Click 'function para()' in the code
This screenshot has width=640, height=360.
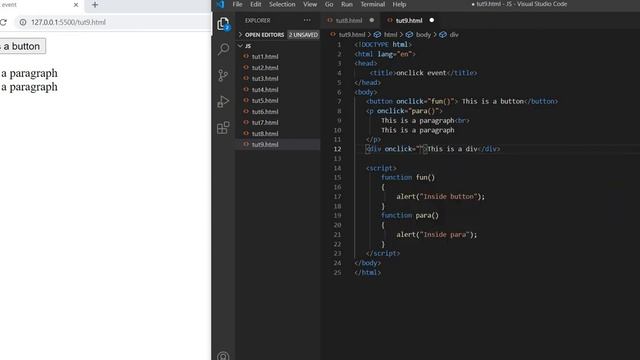pyautogui.click(x=410, y=216)
